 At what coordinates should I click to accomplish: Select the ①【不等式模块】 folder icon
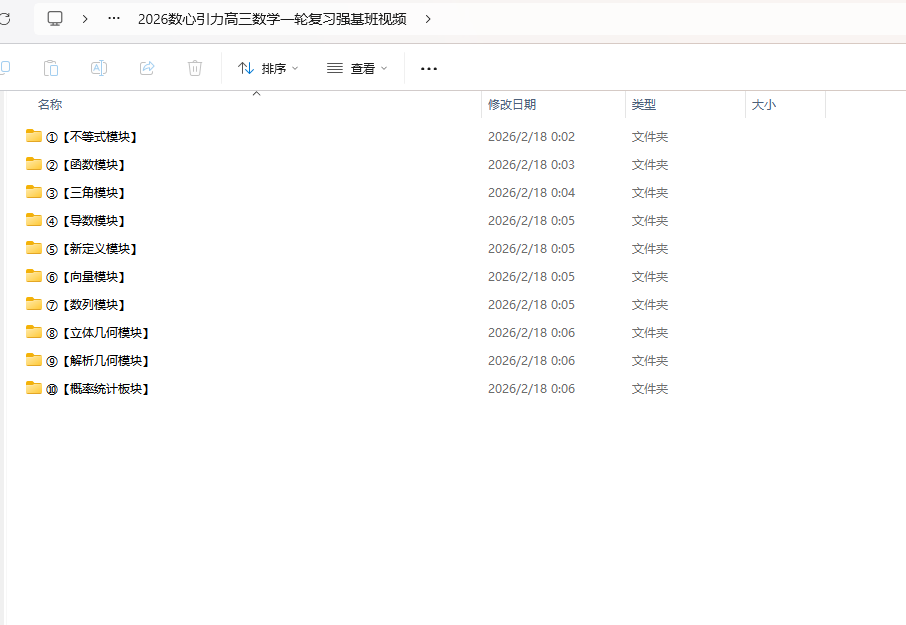click(x=34, y=136)
